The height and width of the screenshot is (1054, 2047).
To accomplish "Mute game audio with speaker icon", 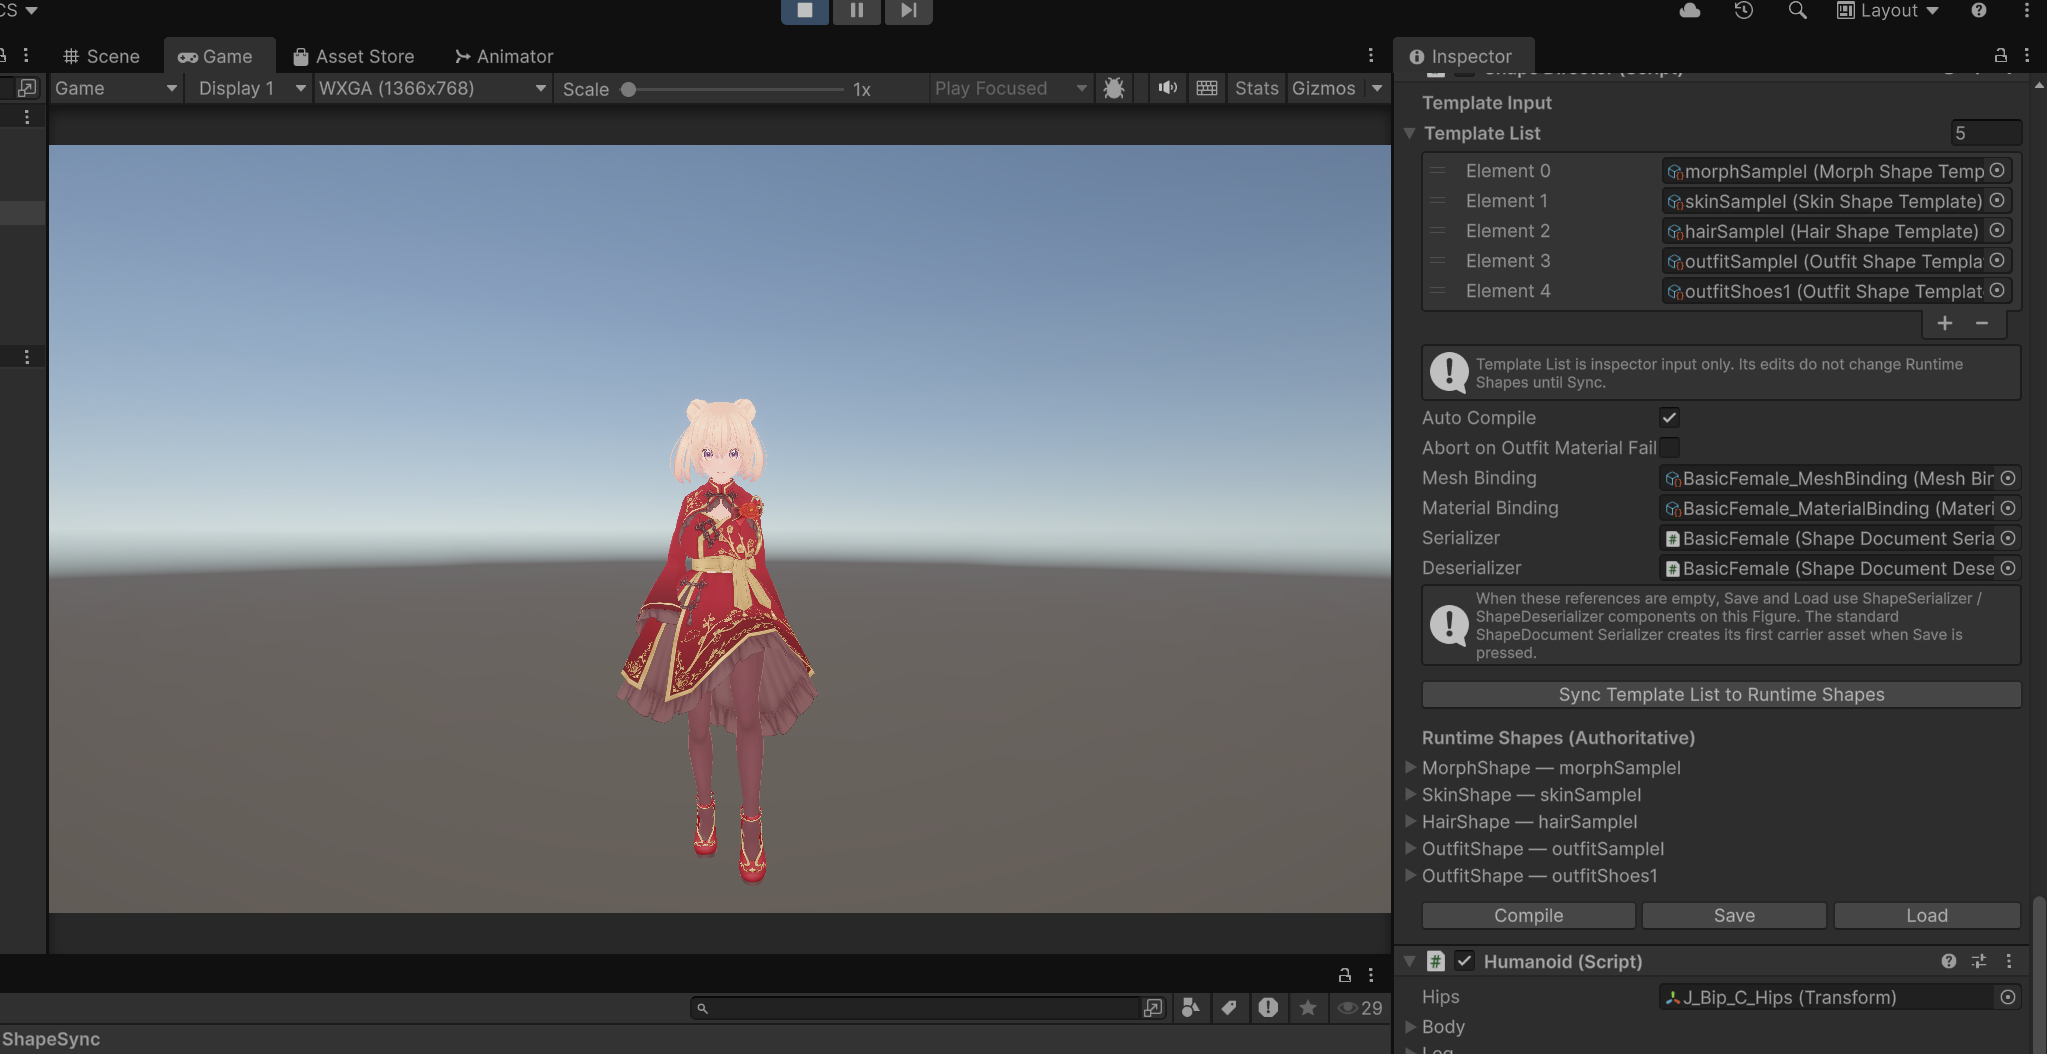I will [x=1167, y=88].
